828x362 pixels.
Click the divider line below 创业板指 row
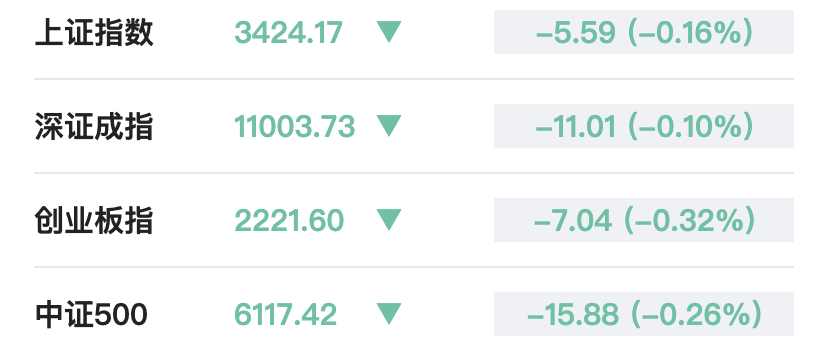414,266
